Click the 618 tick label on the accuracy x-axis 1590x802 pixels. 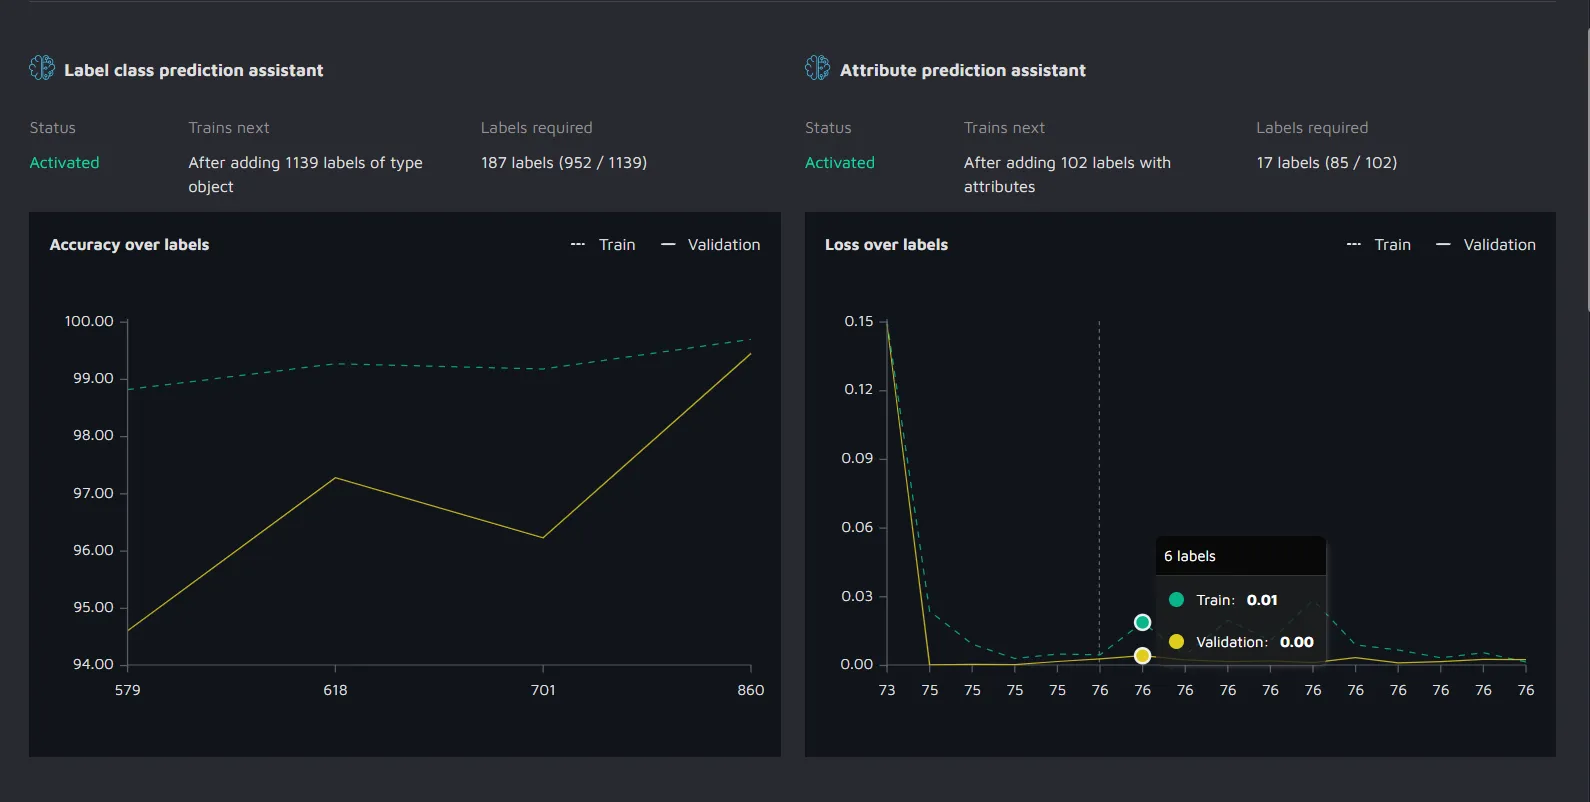(x=335, y=690)
